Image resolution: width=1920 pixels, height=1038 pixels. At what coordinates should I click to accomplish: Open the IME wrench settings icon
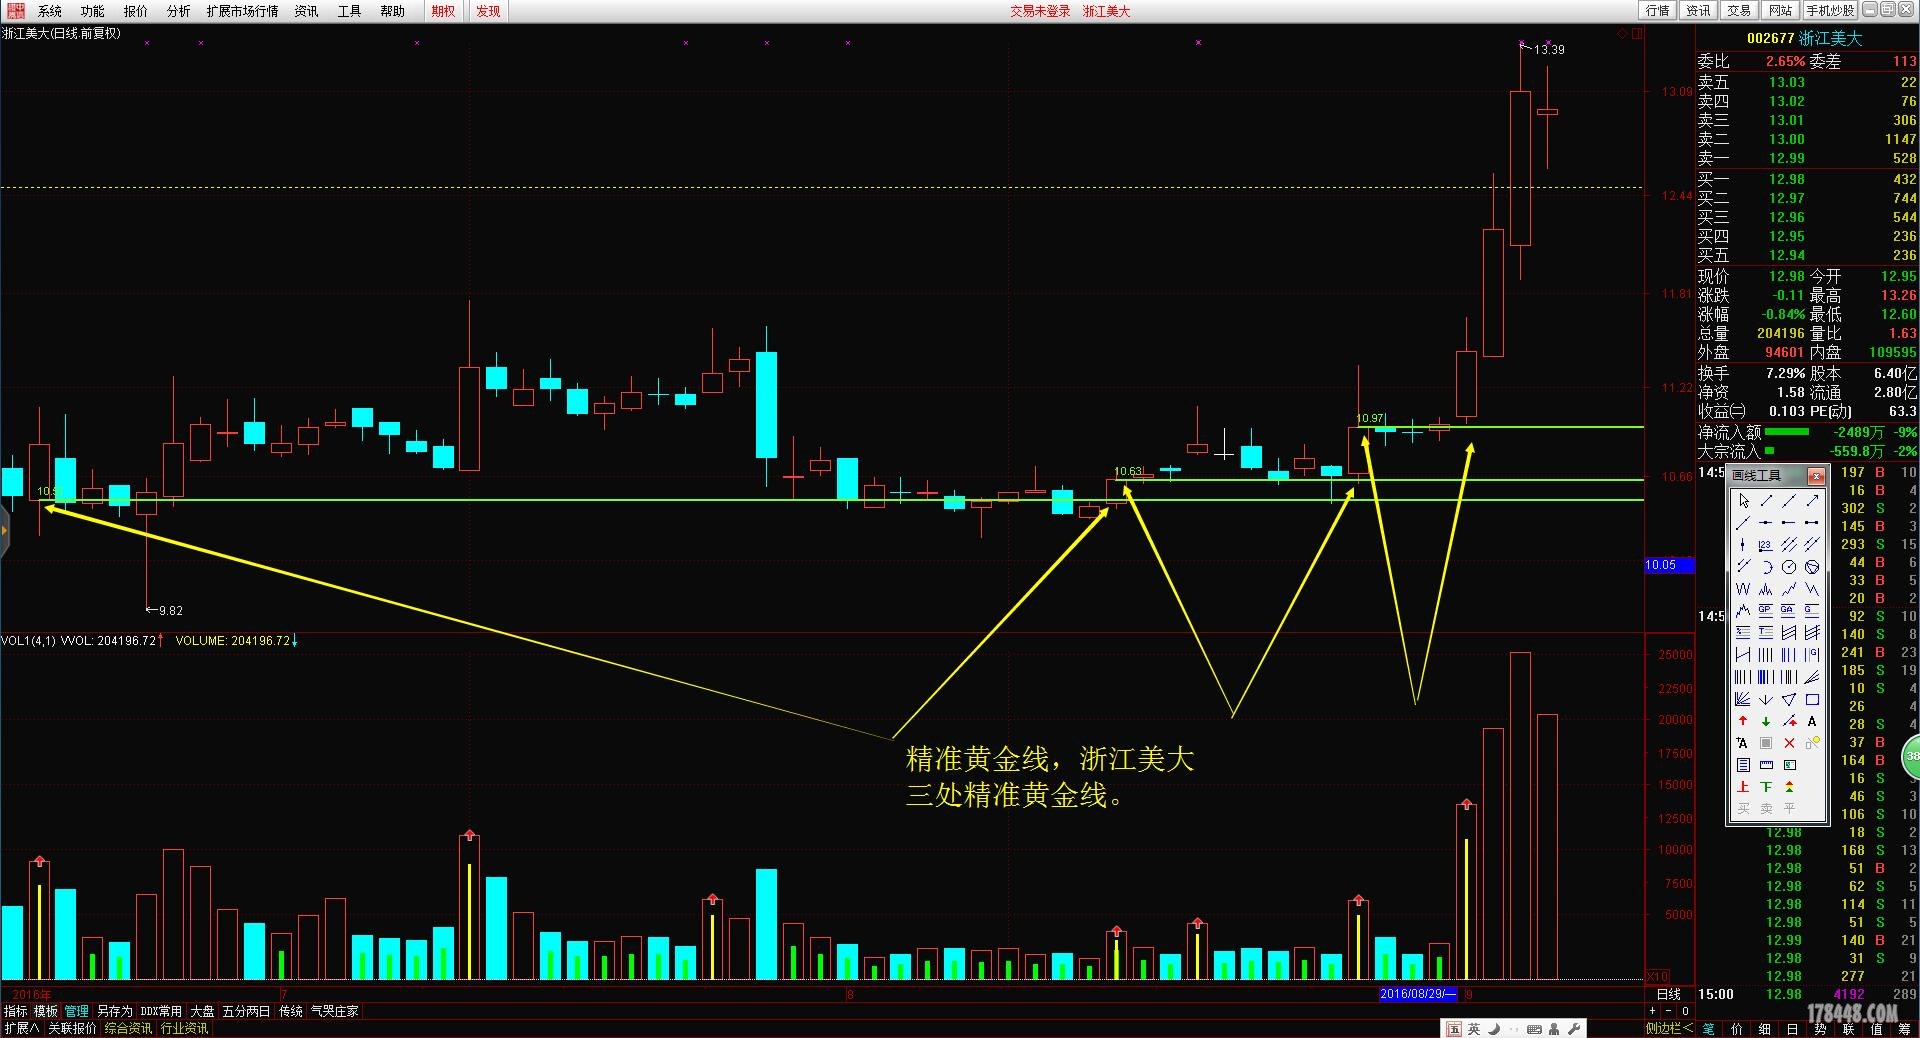point(1575,1029)
